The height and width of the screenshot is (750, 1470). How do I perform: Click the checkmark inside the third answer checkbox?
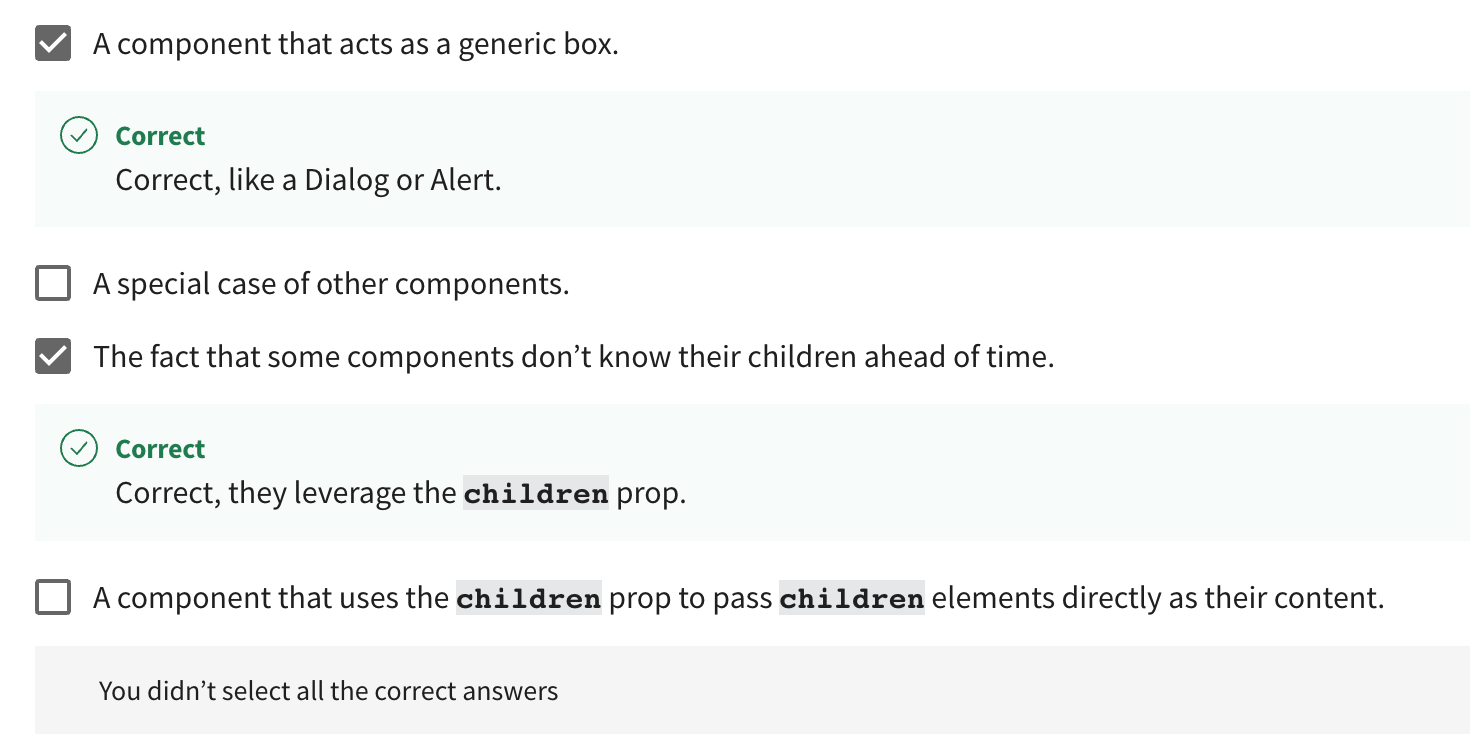tap(52, 355)
